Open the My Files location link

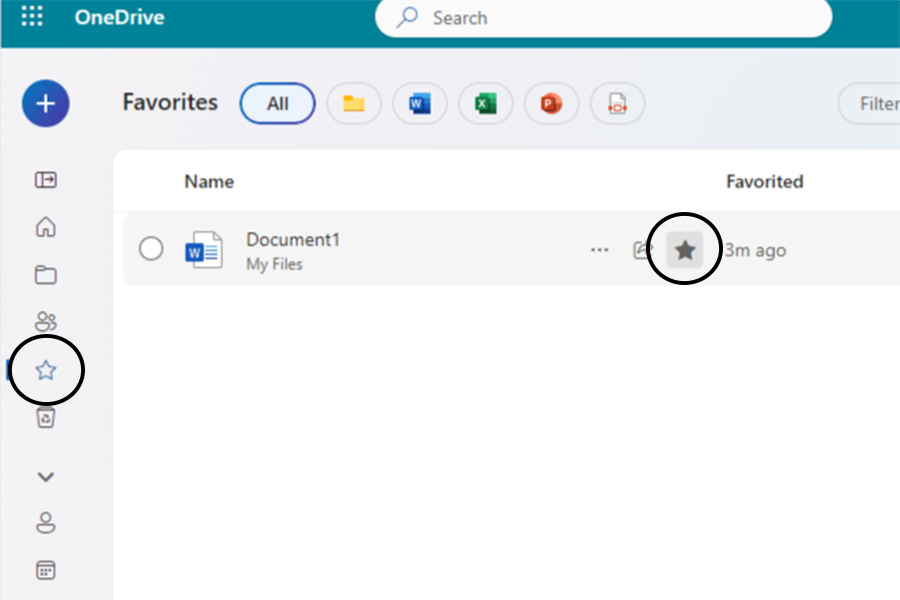274,264
